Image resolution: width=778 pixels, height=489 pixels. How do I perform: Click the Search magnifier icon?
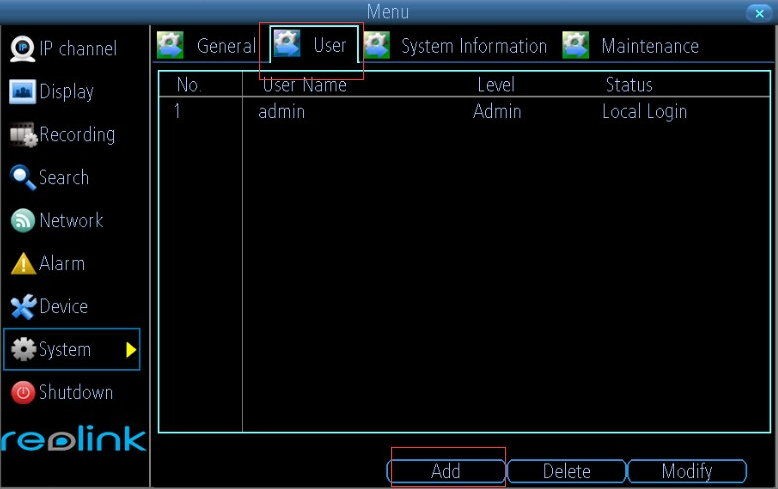tap(22, 177)
